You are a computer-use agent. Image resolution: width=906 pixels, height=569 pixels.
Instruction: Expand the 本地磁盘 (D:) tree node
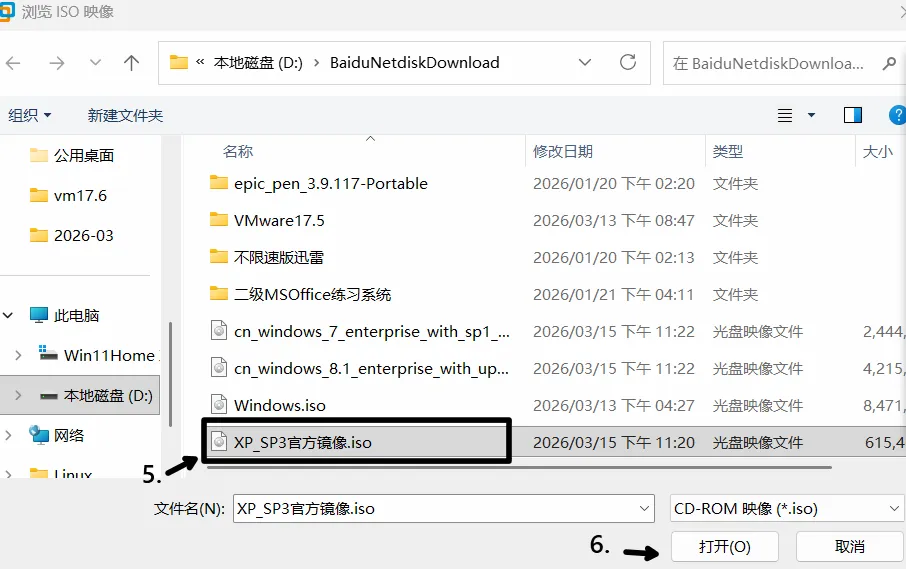point(18,395)
